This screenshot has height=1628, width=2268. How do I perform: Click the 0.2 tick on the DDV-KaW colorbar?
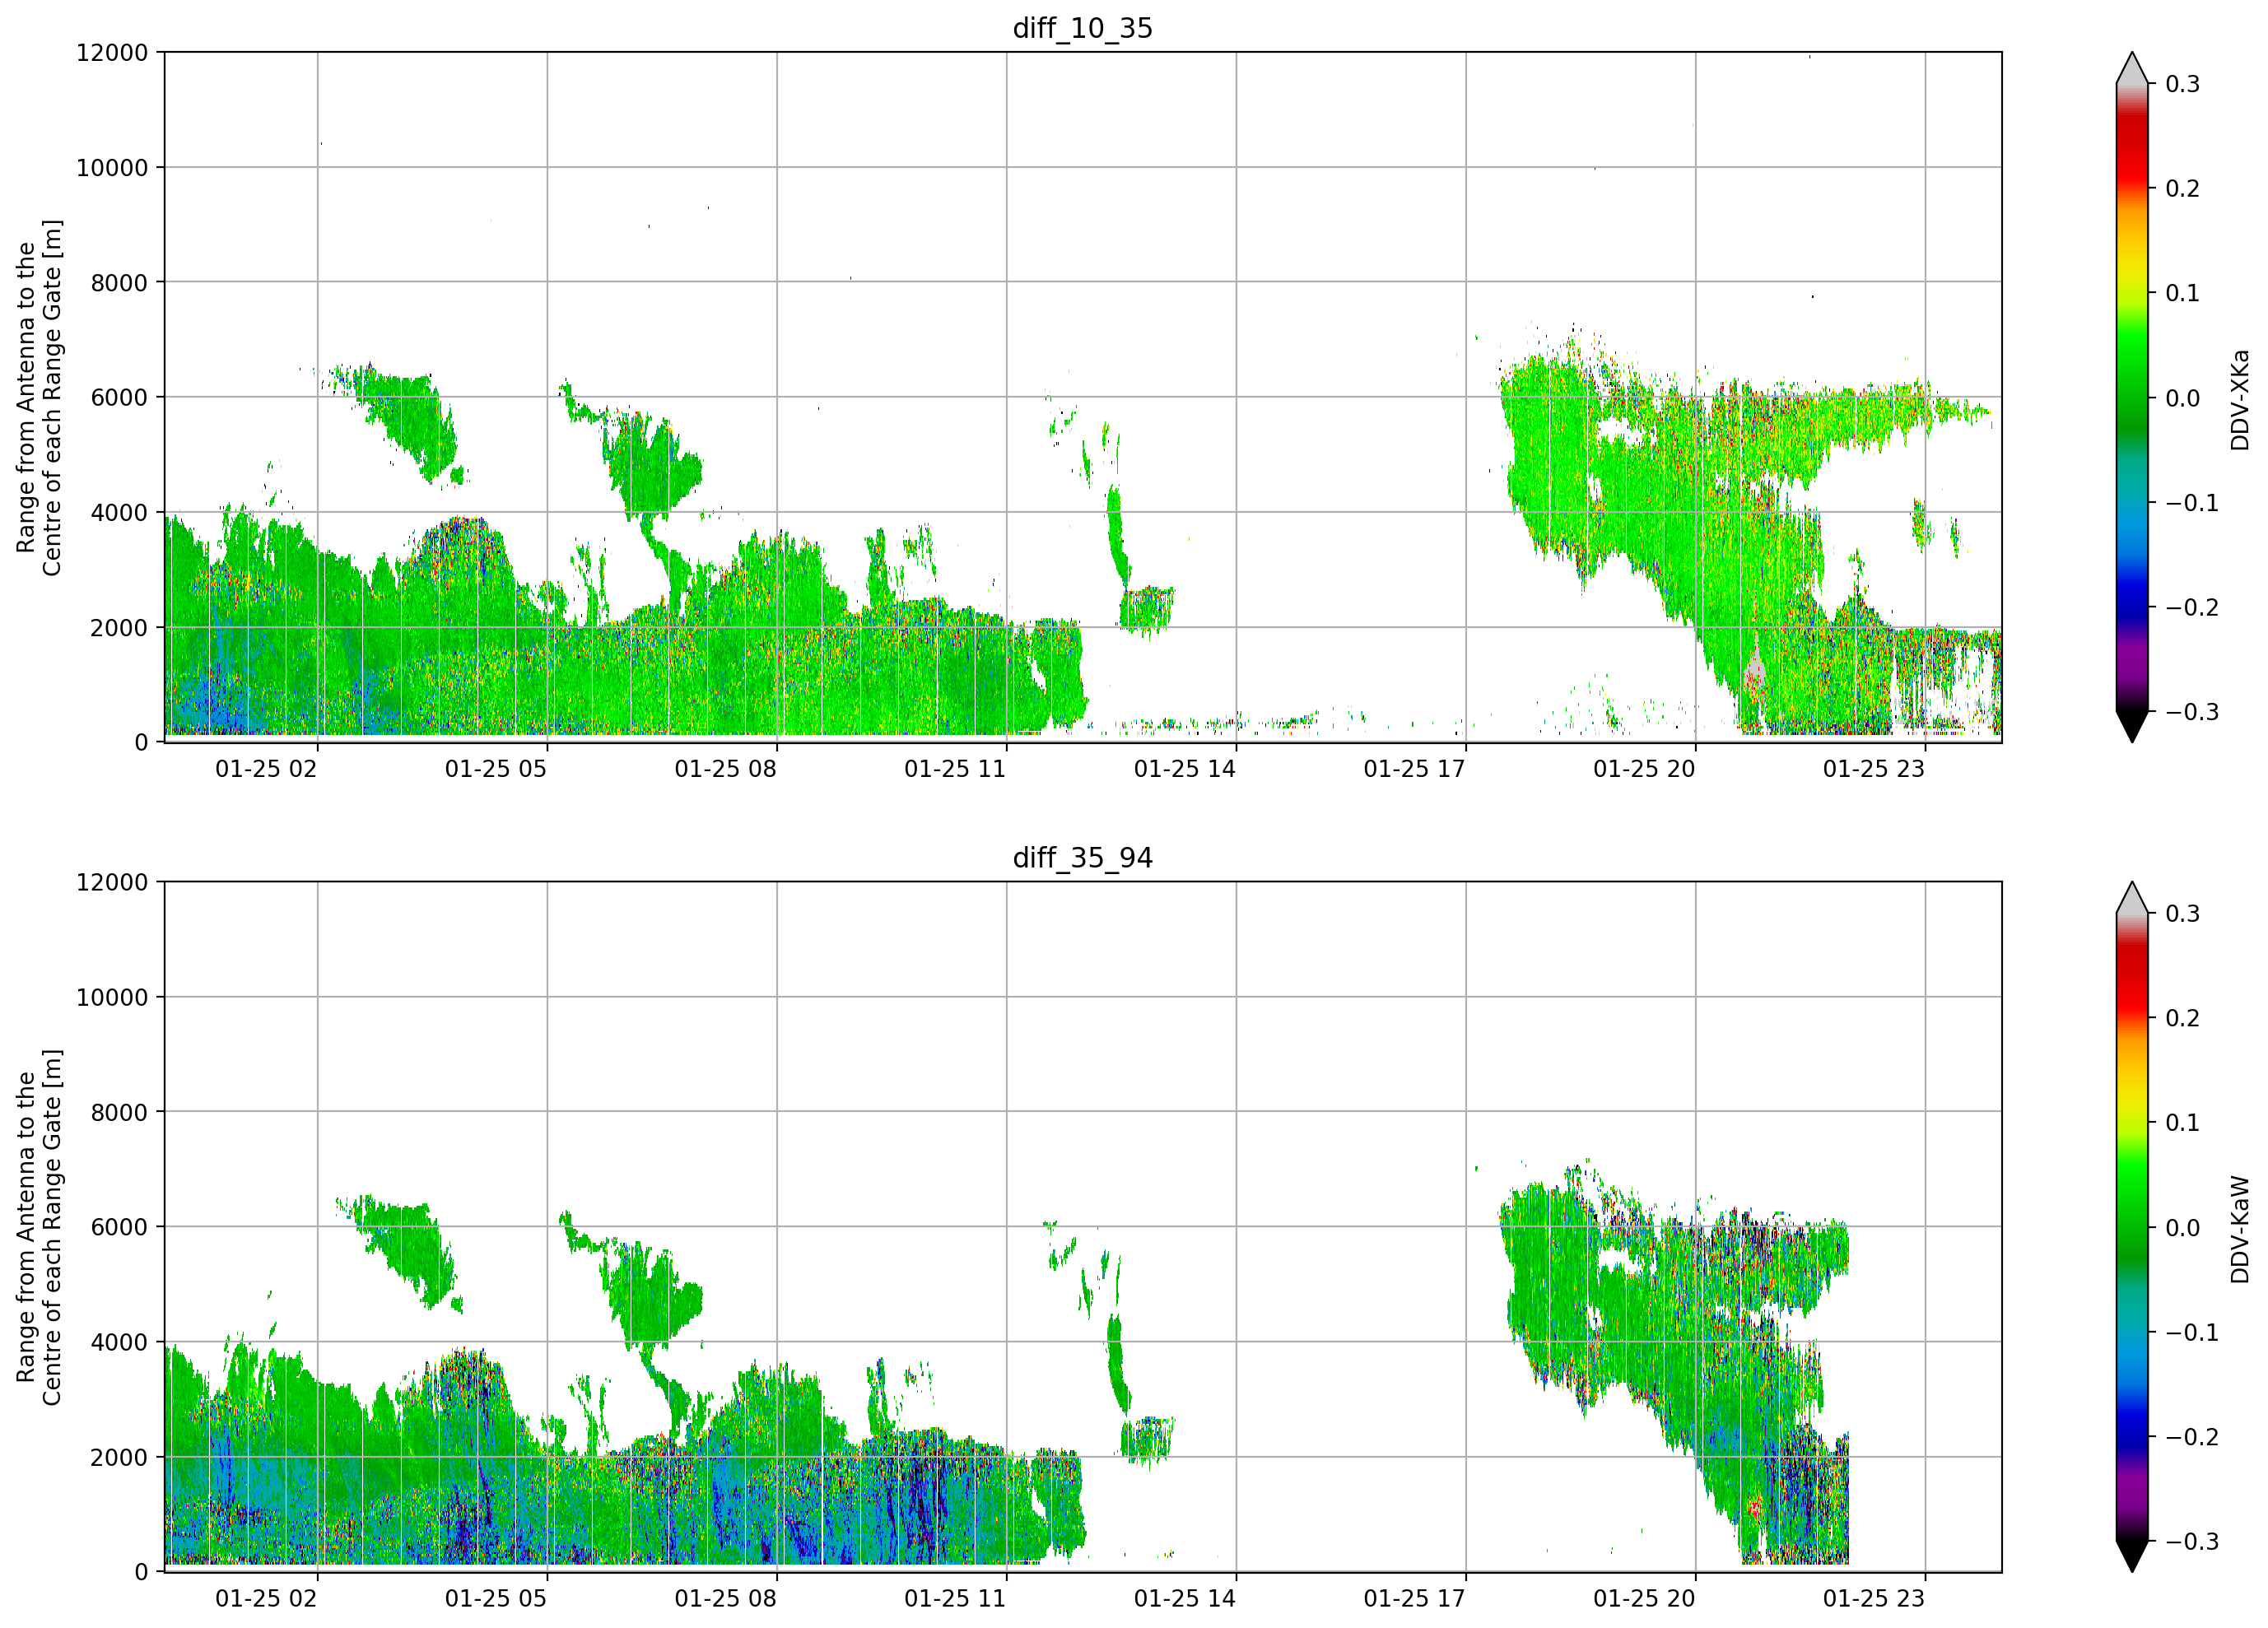2183,1018
